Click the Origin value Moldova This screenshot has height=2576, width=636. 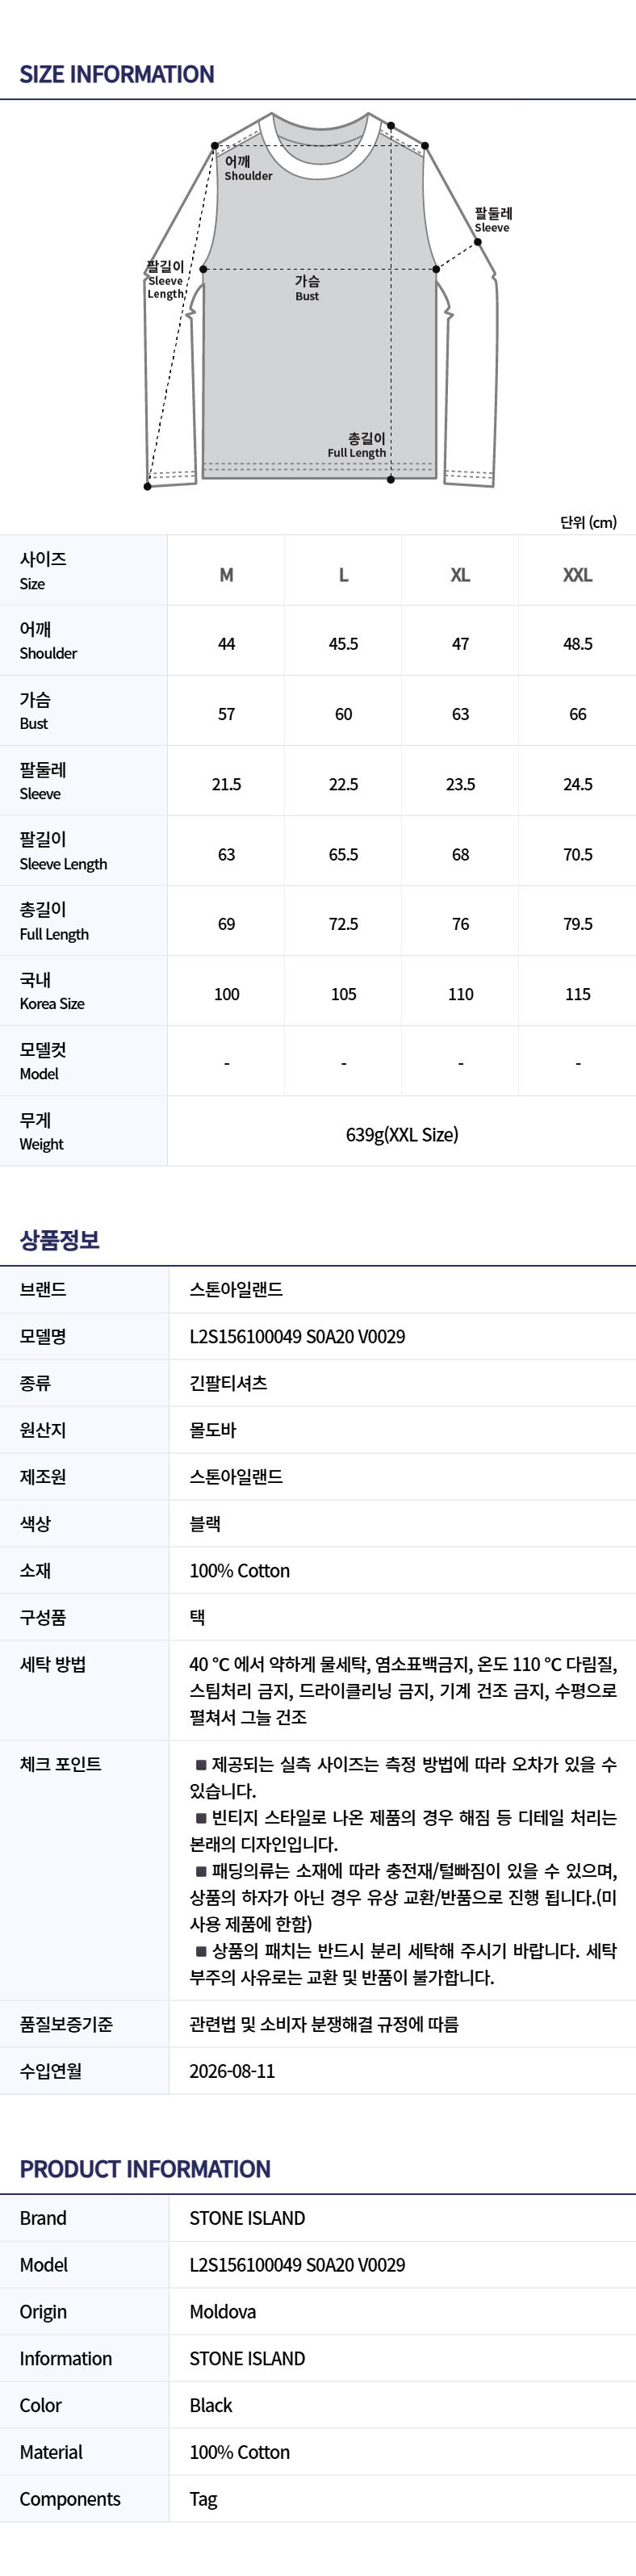tap(223, 2312)
